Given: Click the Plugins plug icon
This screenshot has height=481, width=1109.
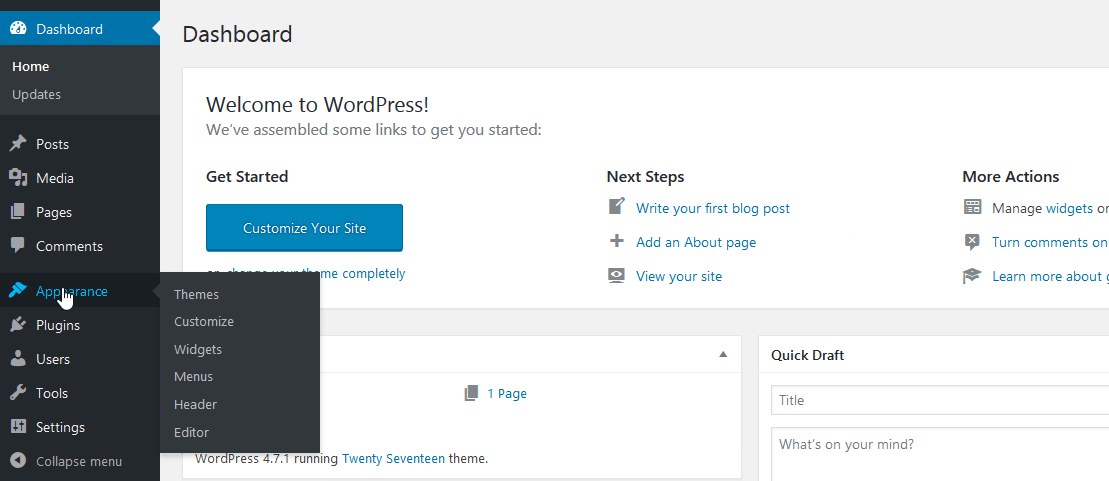Looking at the screenshot, I should (x=18, y=325).
